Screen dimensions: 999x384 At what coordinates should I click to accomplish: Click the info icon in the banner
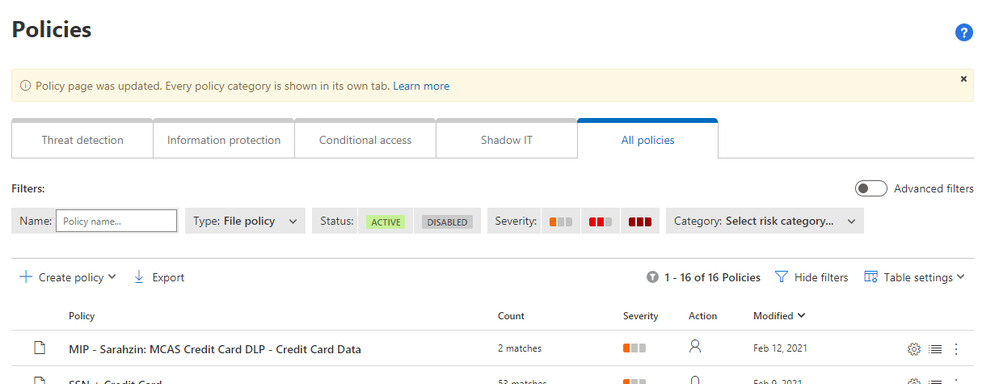click(x=25, y=86)
